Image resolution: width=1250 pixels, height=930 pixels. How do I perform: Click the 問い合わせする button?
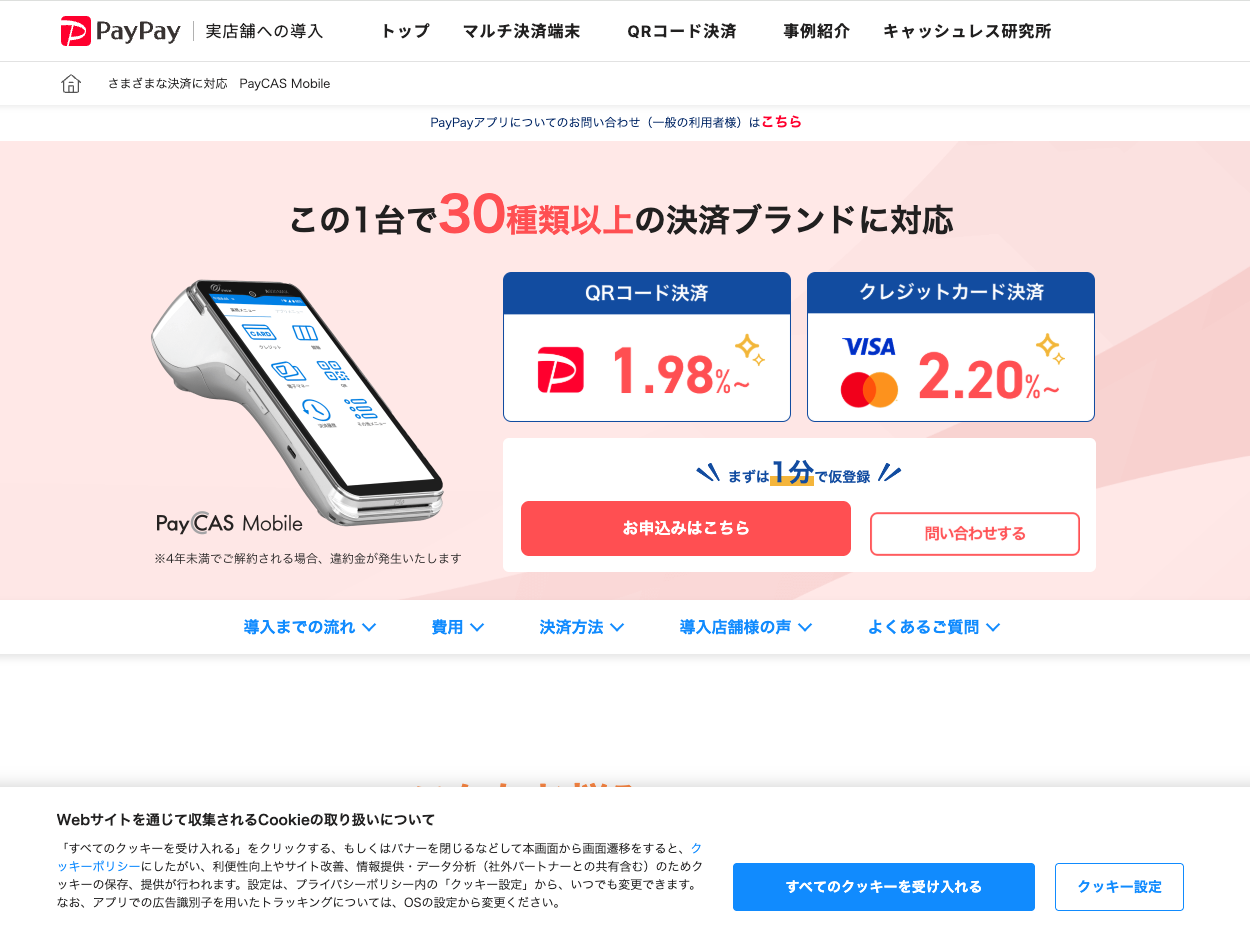(975, 534)
